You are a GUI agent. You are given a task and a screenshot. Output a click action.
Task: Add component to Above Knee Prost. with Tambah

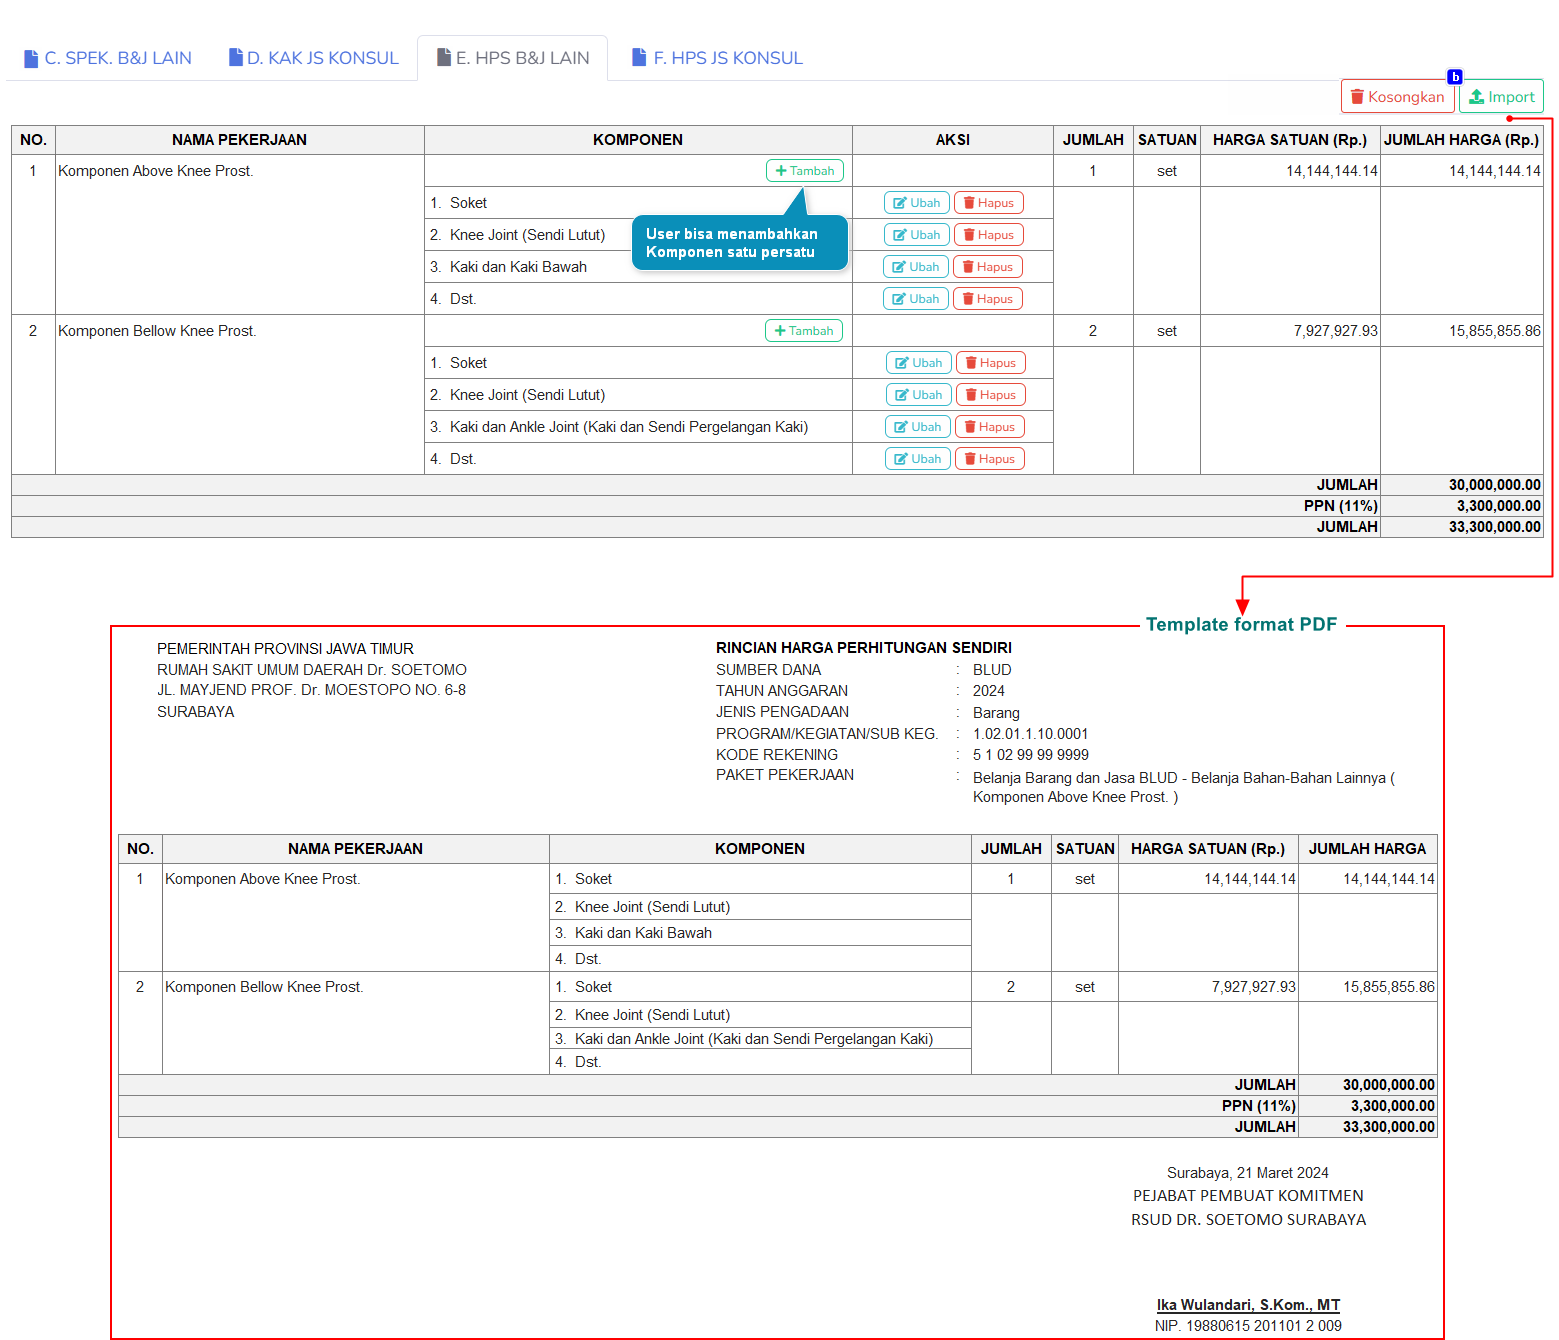pos(804,171)
